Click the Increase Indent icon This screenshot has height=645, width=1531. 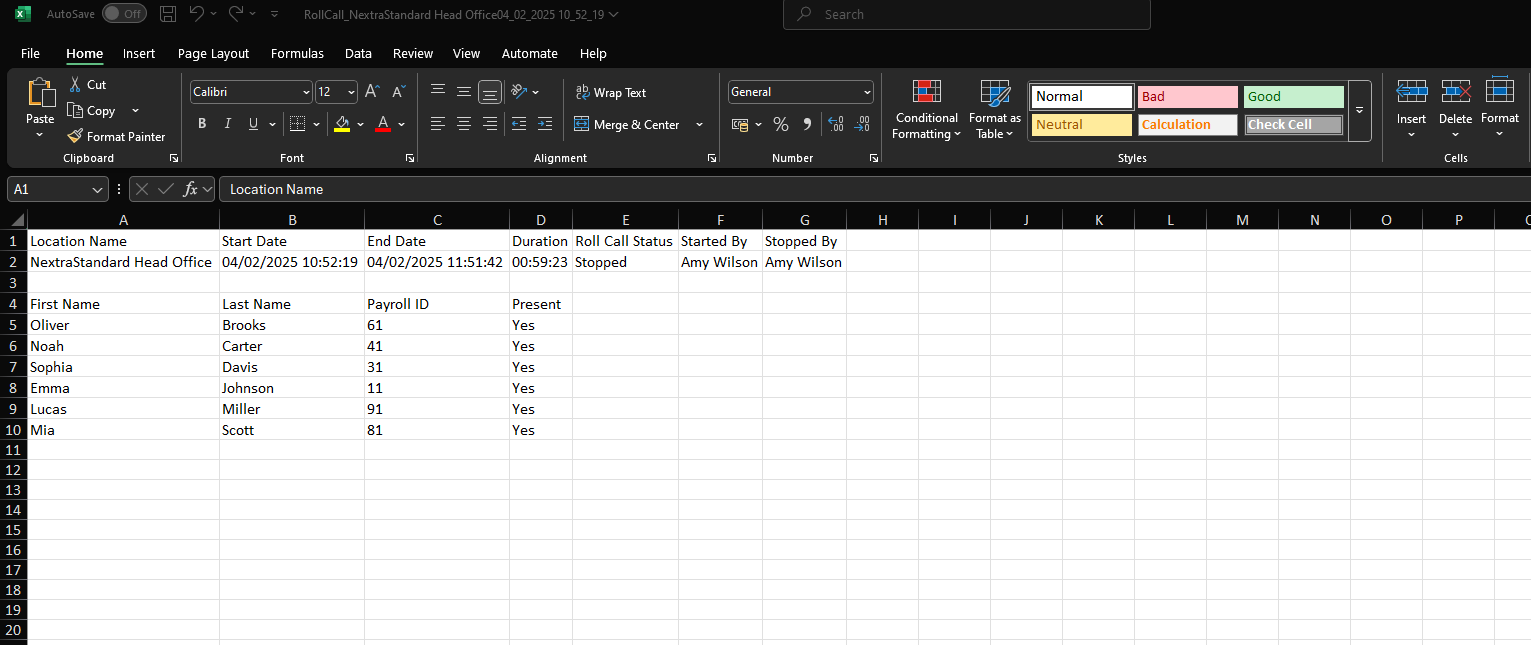[544, 125]
